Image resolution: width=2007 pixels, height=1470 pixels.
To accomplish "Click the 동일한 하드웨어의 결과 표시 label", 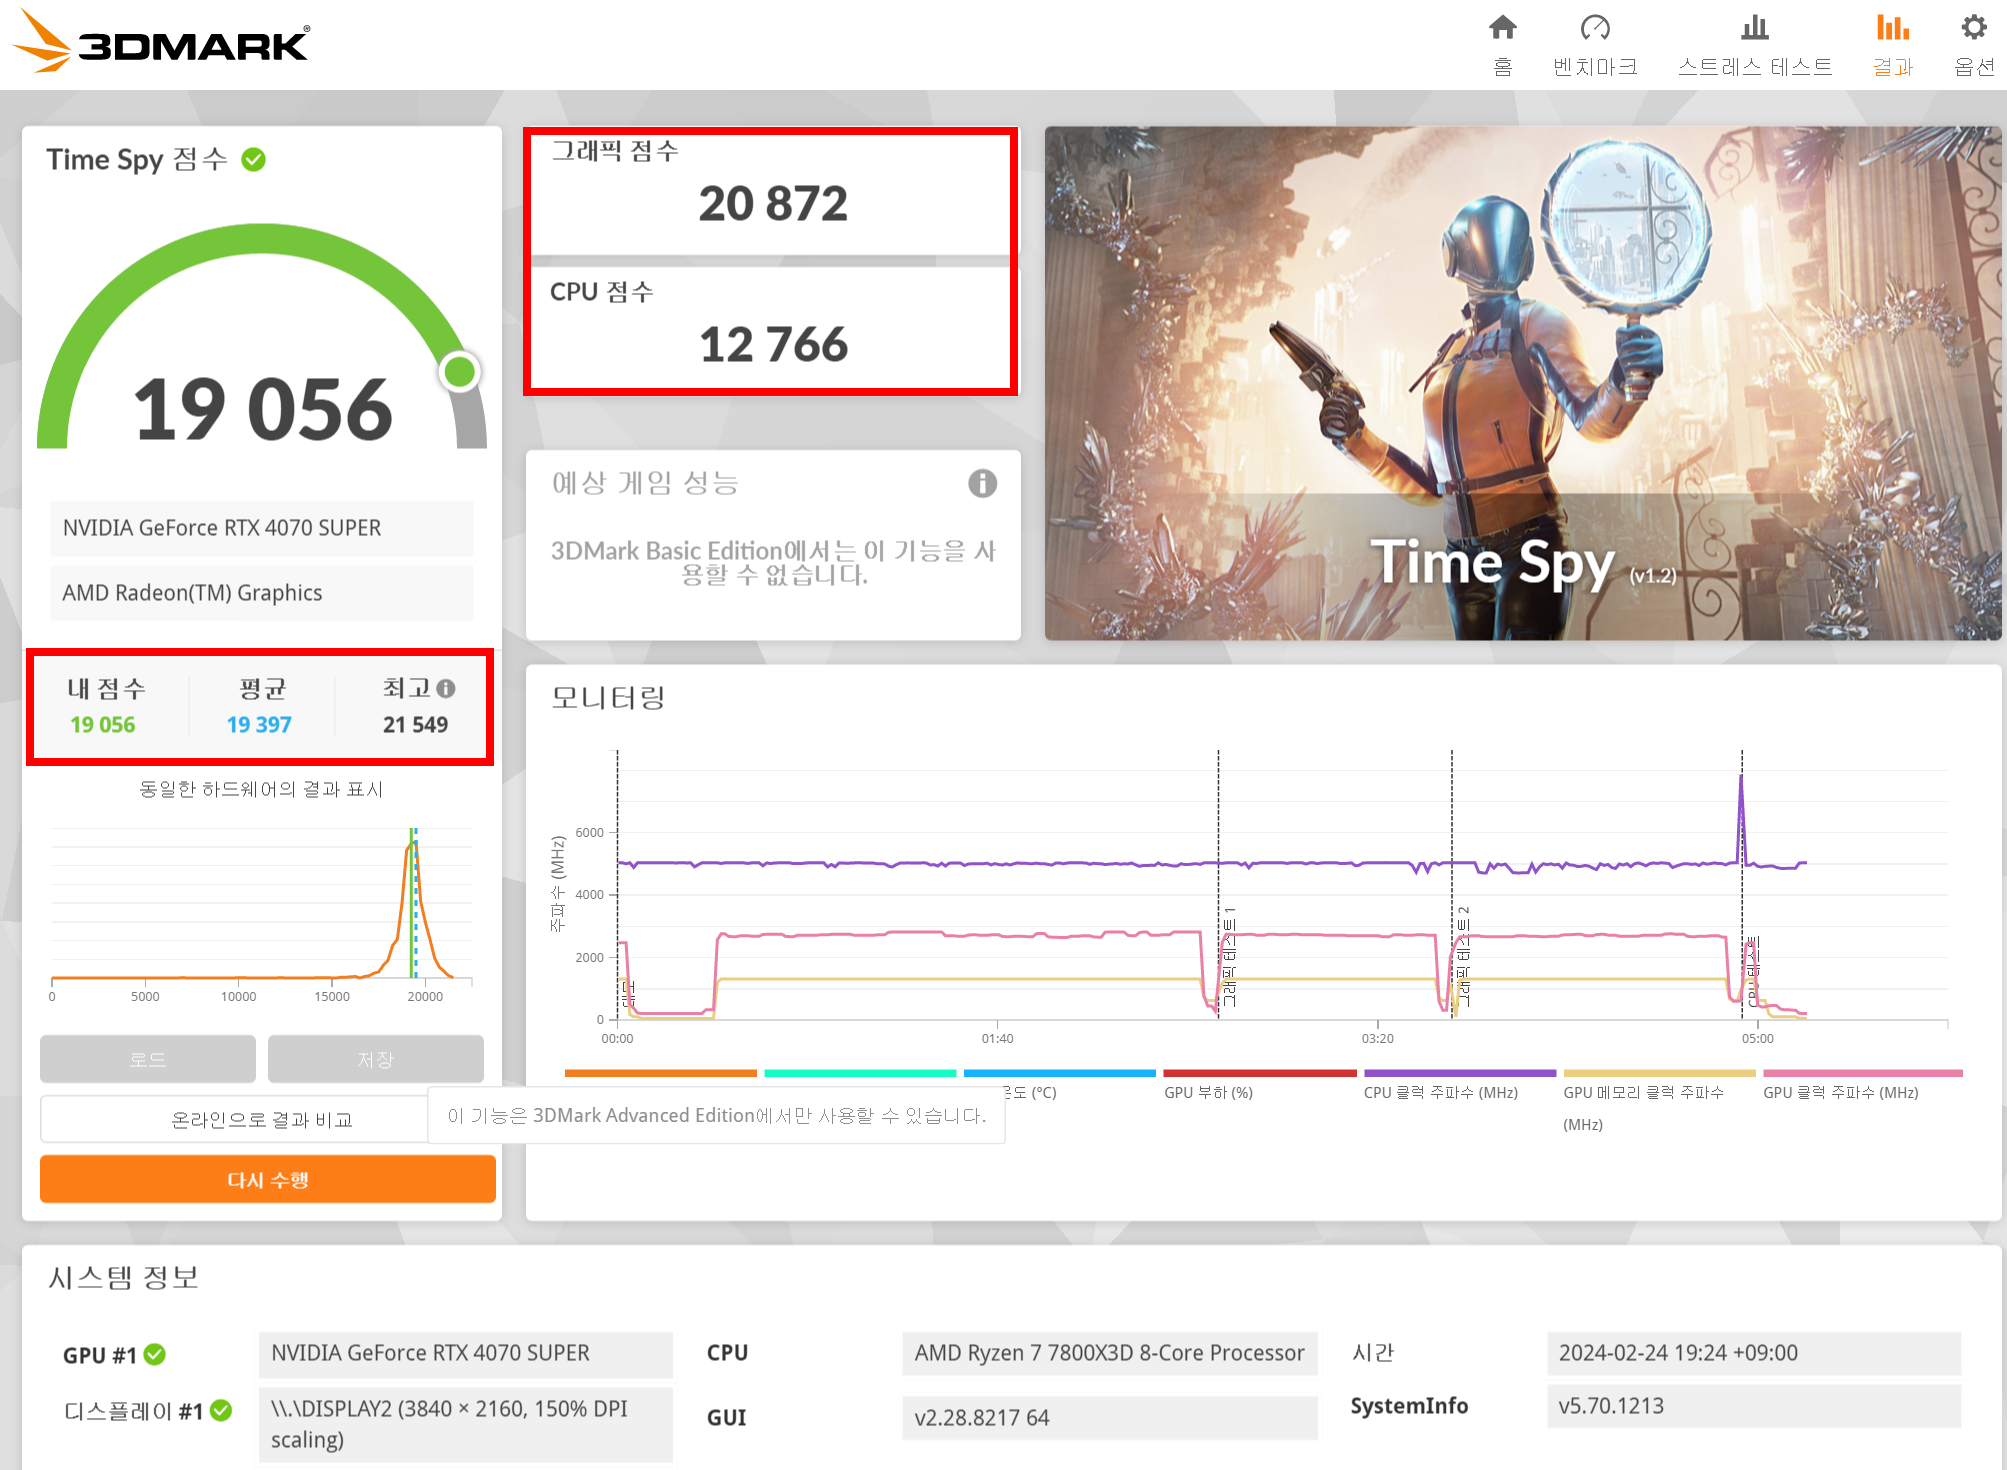I will click(x=261, y=789).
